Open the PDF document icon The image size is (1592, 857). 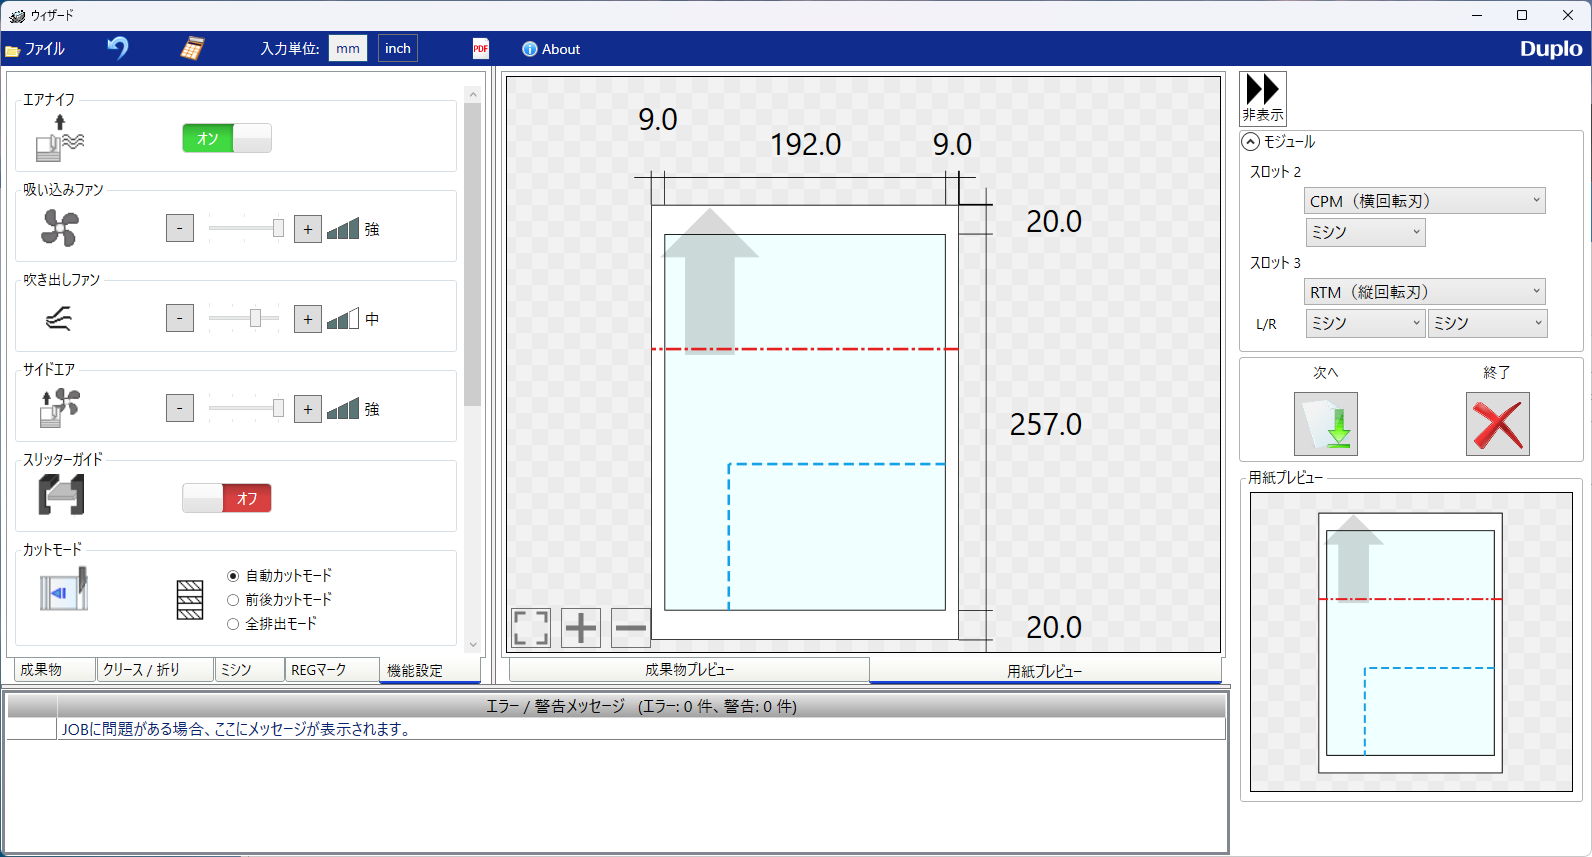481,49
